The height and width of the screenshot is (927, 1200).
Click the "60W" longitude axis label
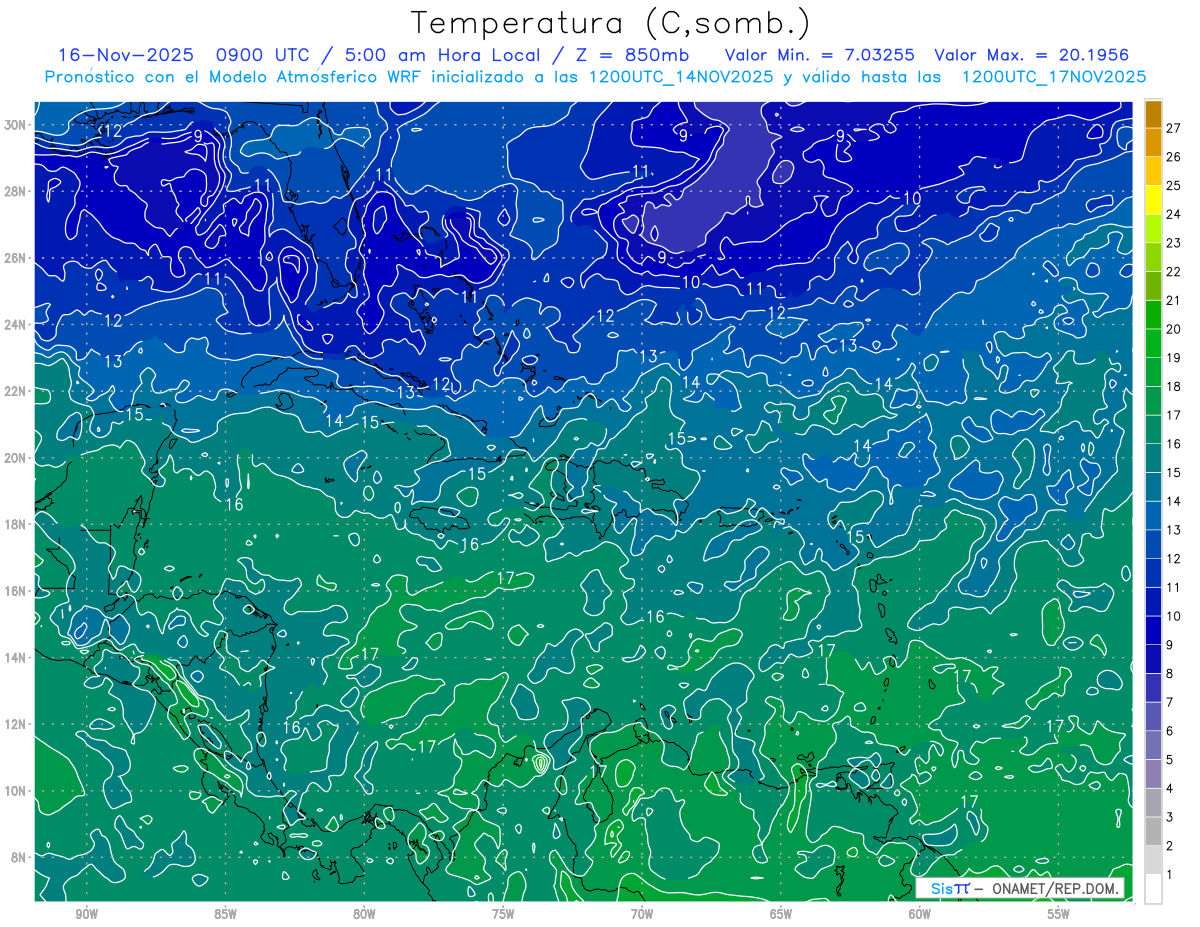click(x=920, y=914)
